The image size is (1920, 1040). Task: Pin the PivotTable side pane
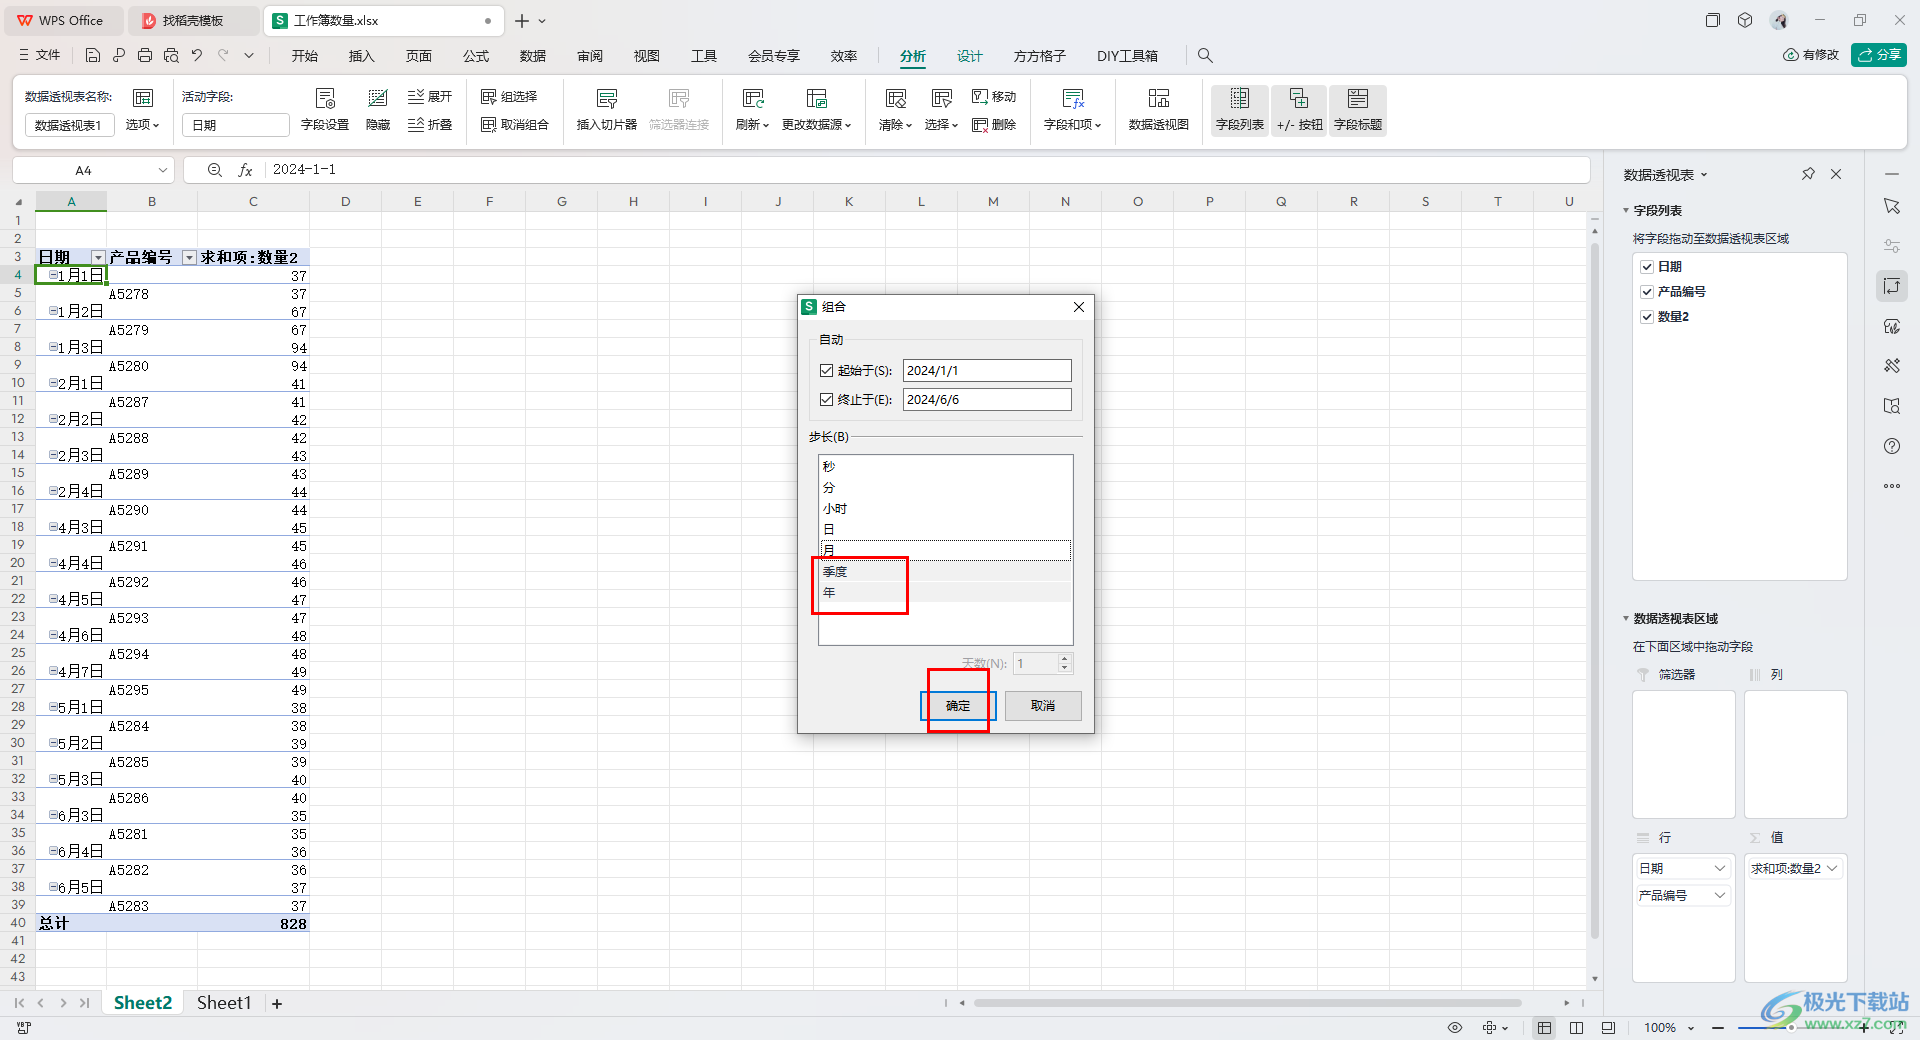tap(1808, 174)
